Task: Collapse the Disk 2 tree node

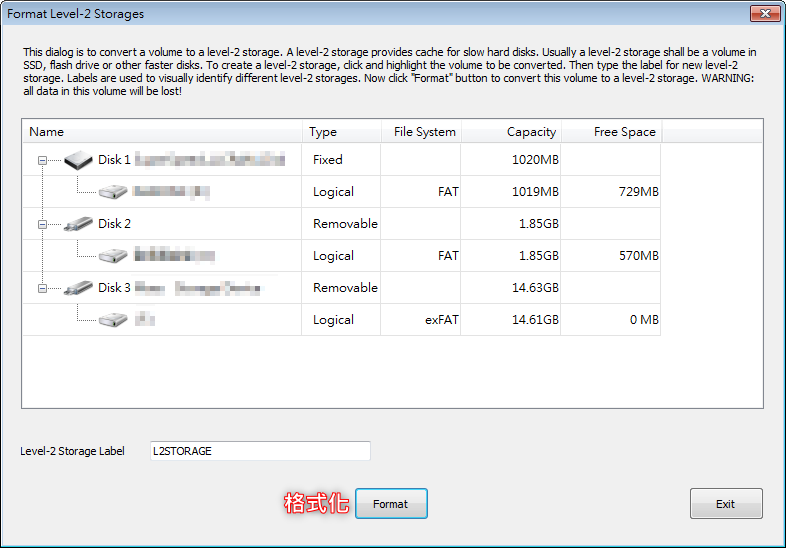Action: [x=43, y=224]
